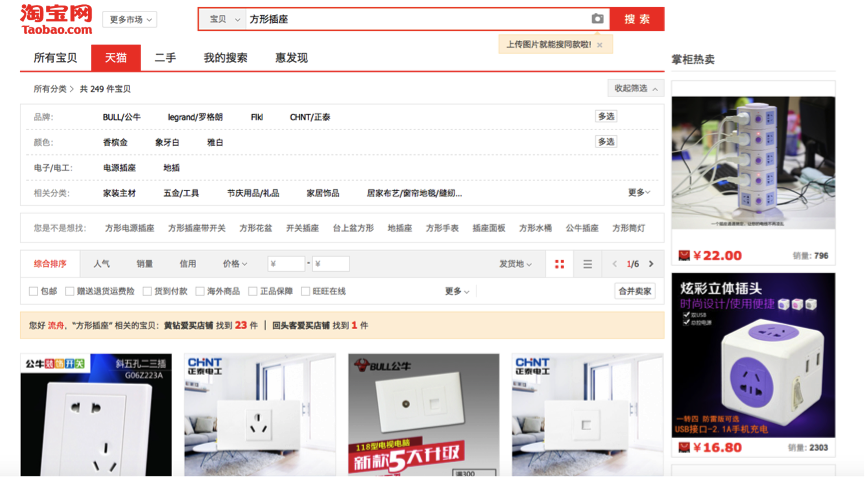This screenshot has height=477, width=865.
Task: Select the 二手 tab
Action: click(165, 58)
